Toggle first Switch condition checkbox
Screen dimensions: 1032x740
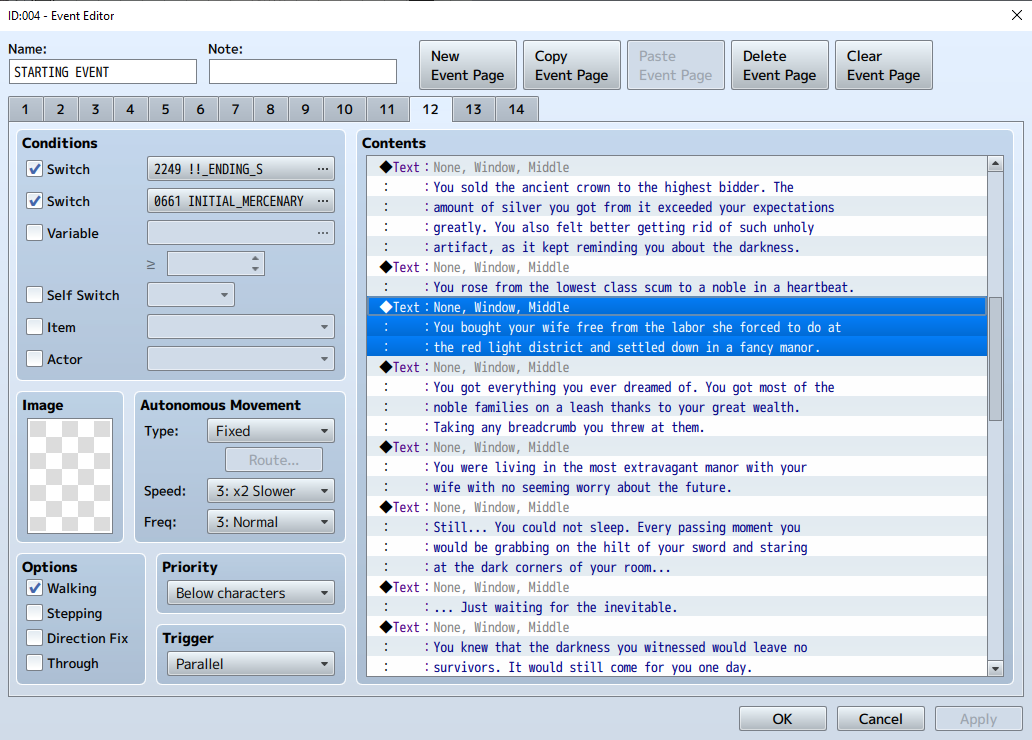pyautogui.click(x=34, y=169)
